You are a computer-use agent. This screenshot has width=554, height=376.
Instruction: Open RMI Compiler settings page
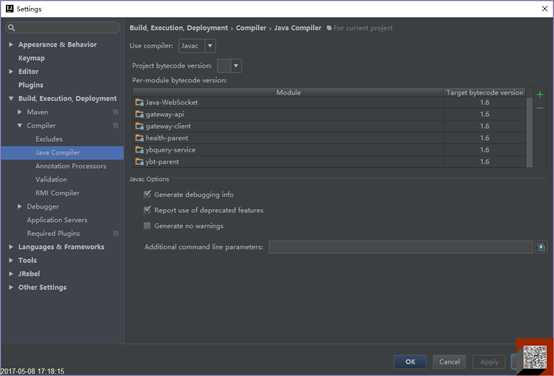(57, 193)
